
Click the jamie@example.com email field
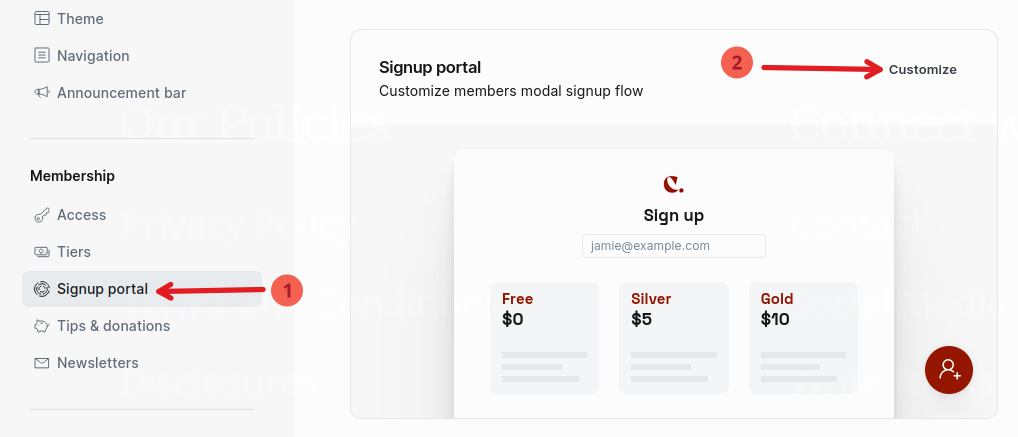tap(673, 246)
